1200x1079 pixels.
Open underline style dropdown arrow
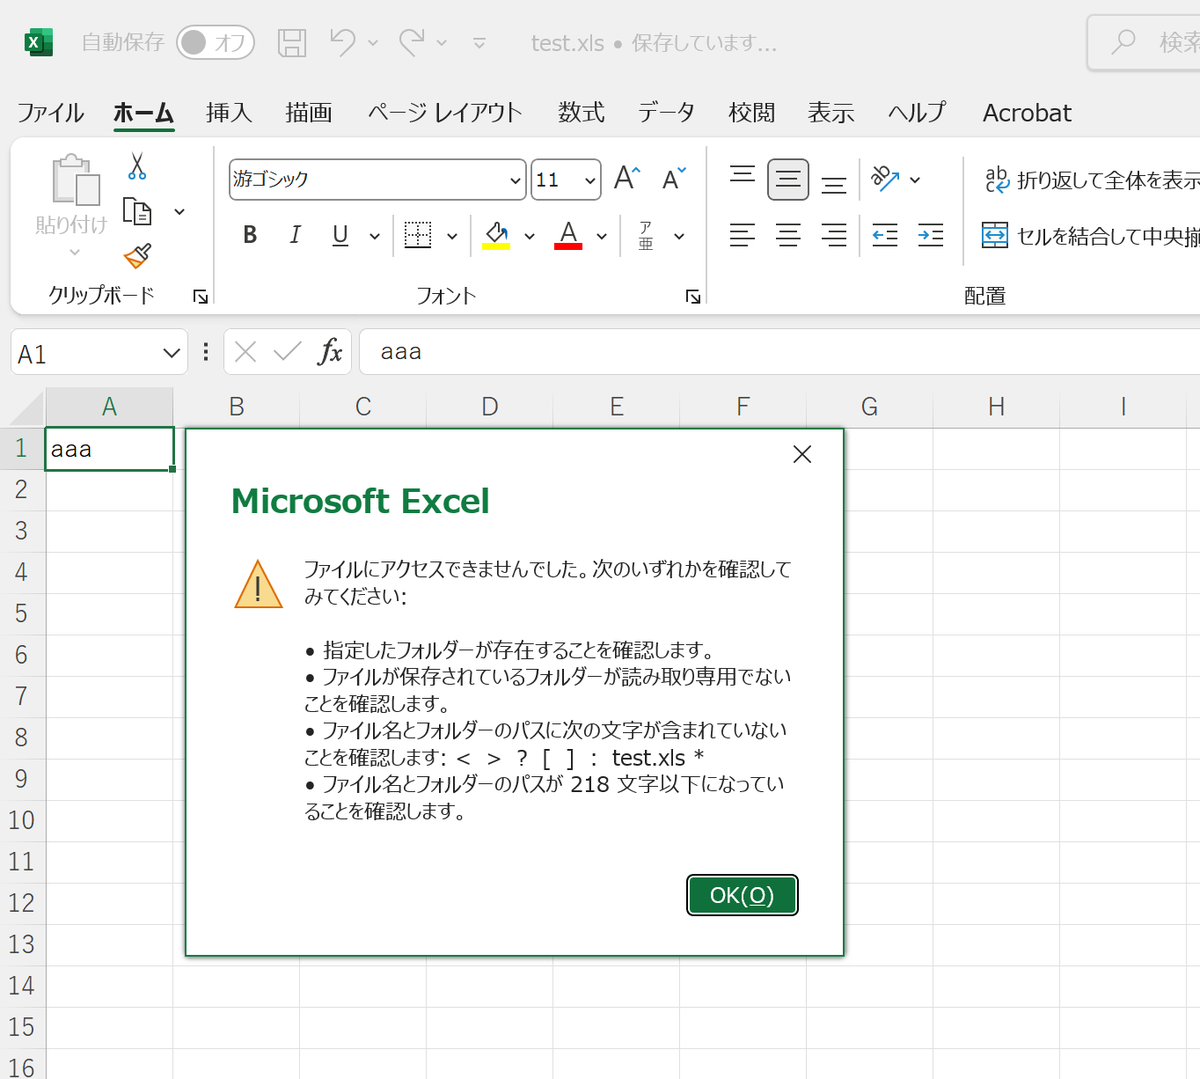point(375,236)
